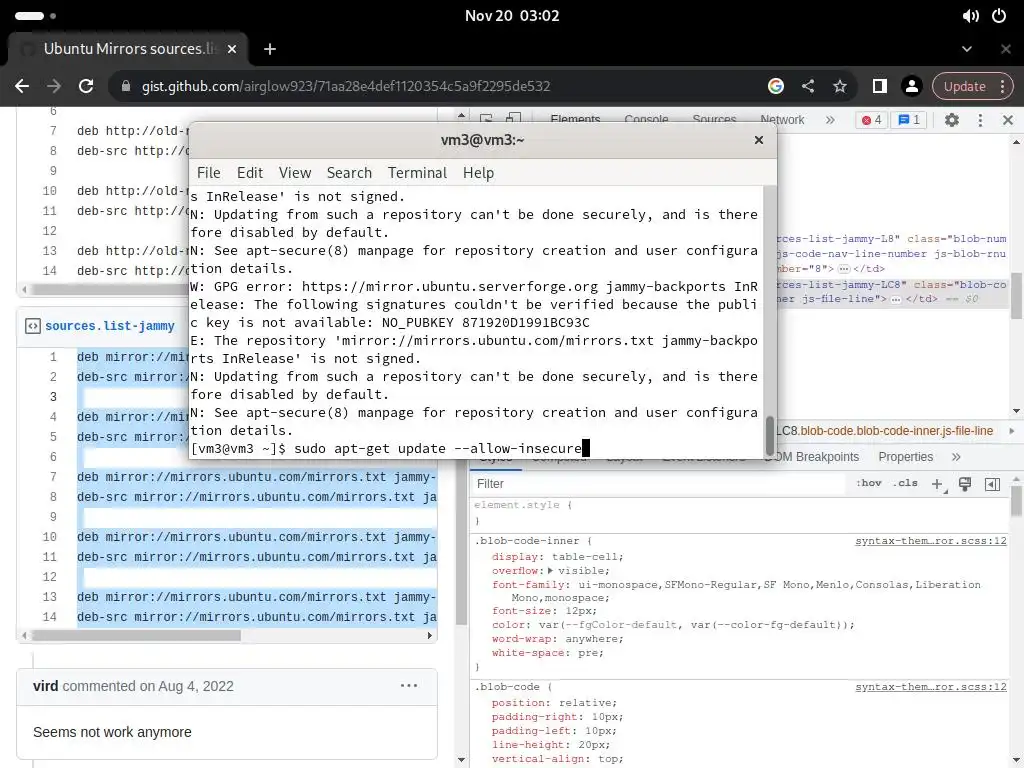
Task: Add a new style rule with plus icon
Action: pos(937,484)
